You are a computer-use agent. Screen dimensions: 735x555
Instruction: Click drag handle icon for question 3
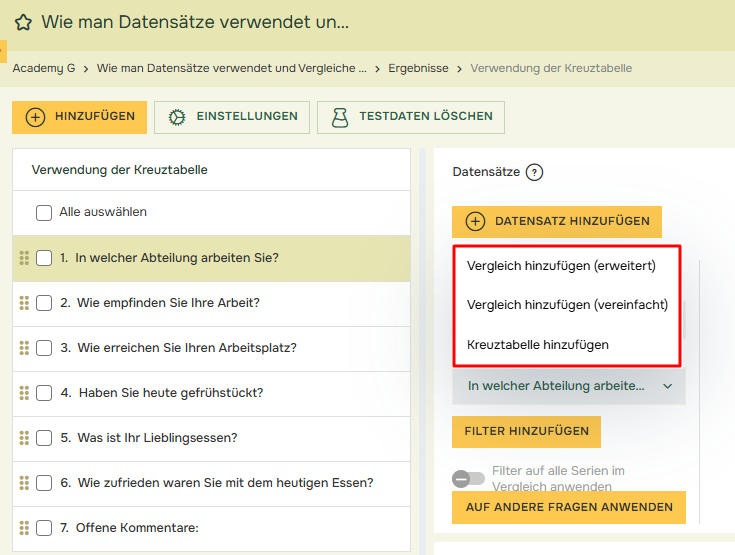click(x=24, y=348)
